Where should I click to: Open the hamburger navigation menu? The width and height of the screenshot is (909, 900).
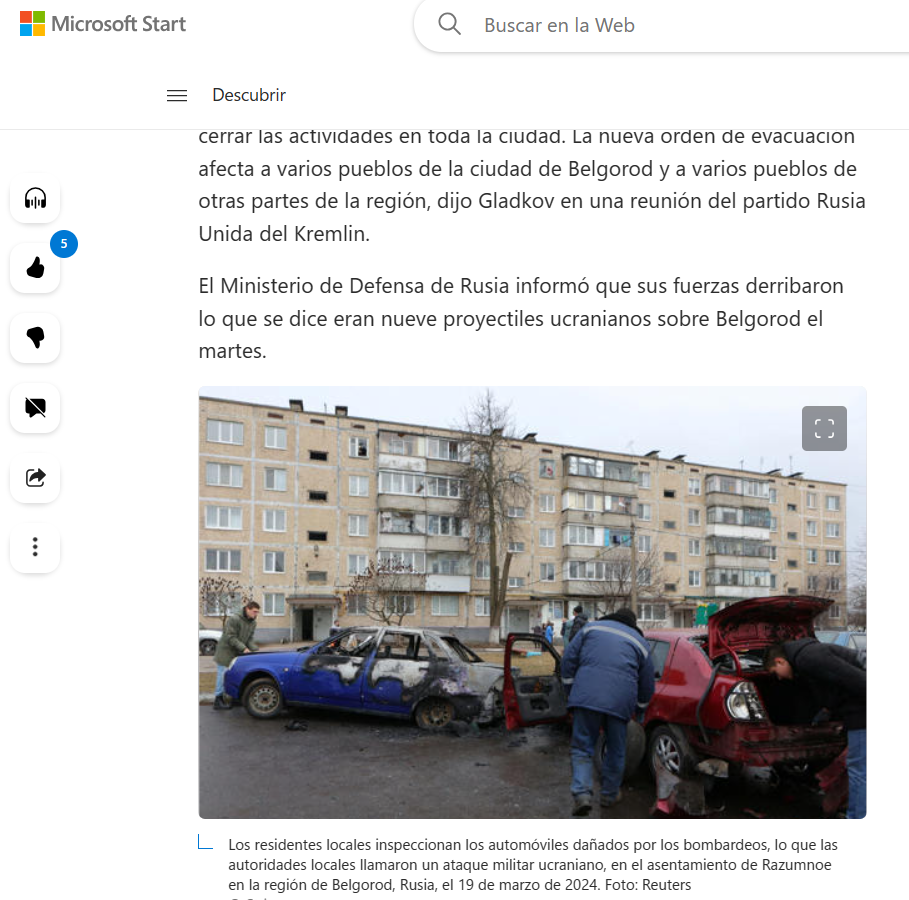click(177, 95)
